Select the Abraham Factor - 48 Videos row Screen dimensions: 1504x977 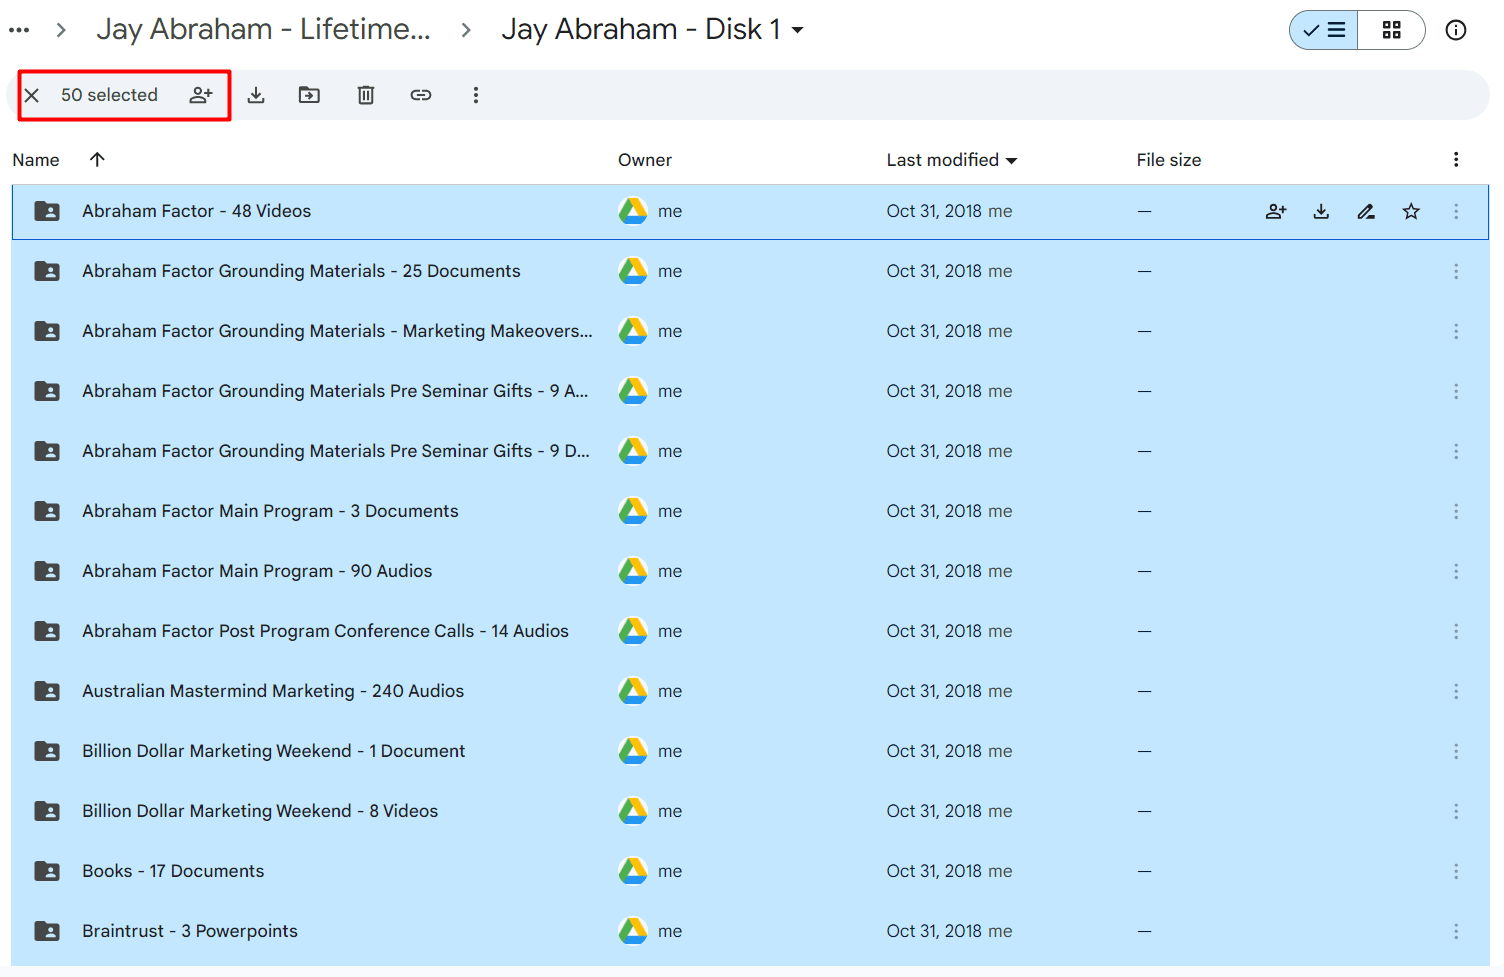pyautogui.click(x=750, y=211)
